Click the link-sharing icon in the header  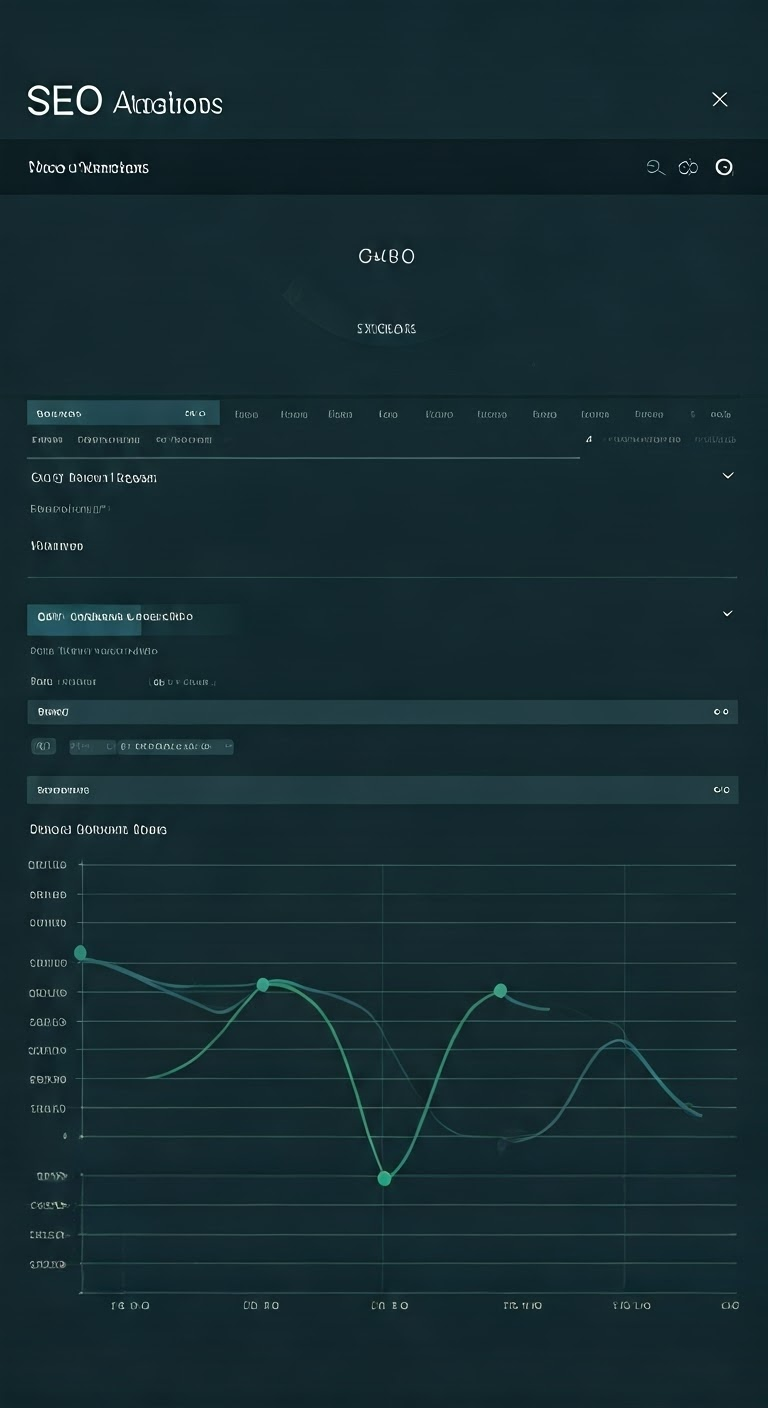tap(689, 167)
